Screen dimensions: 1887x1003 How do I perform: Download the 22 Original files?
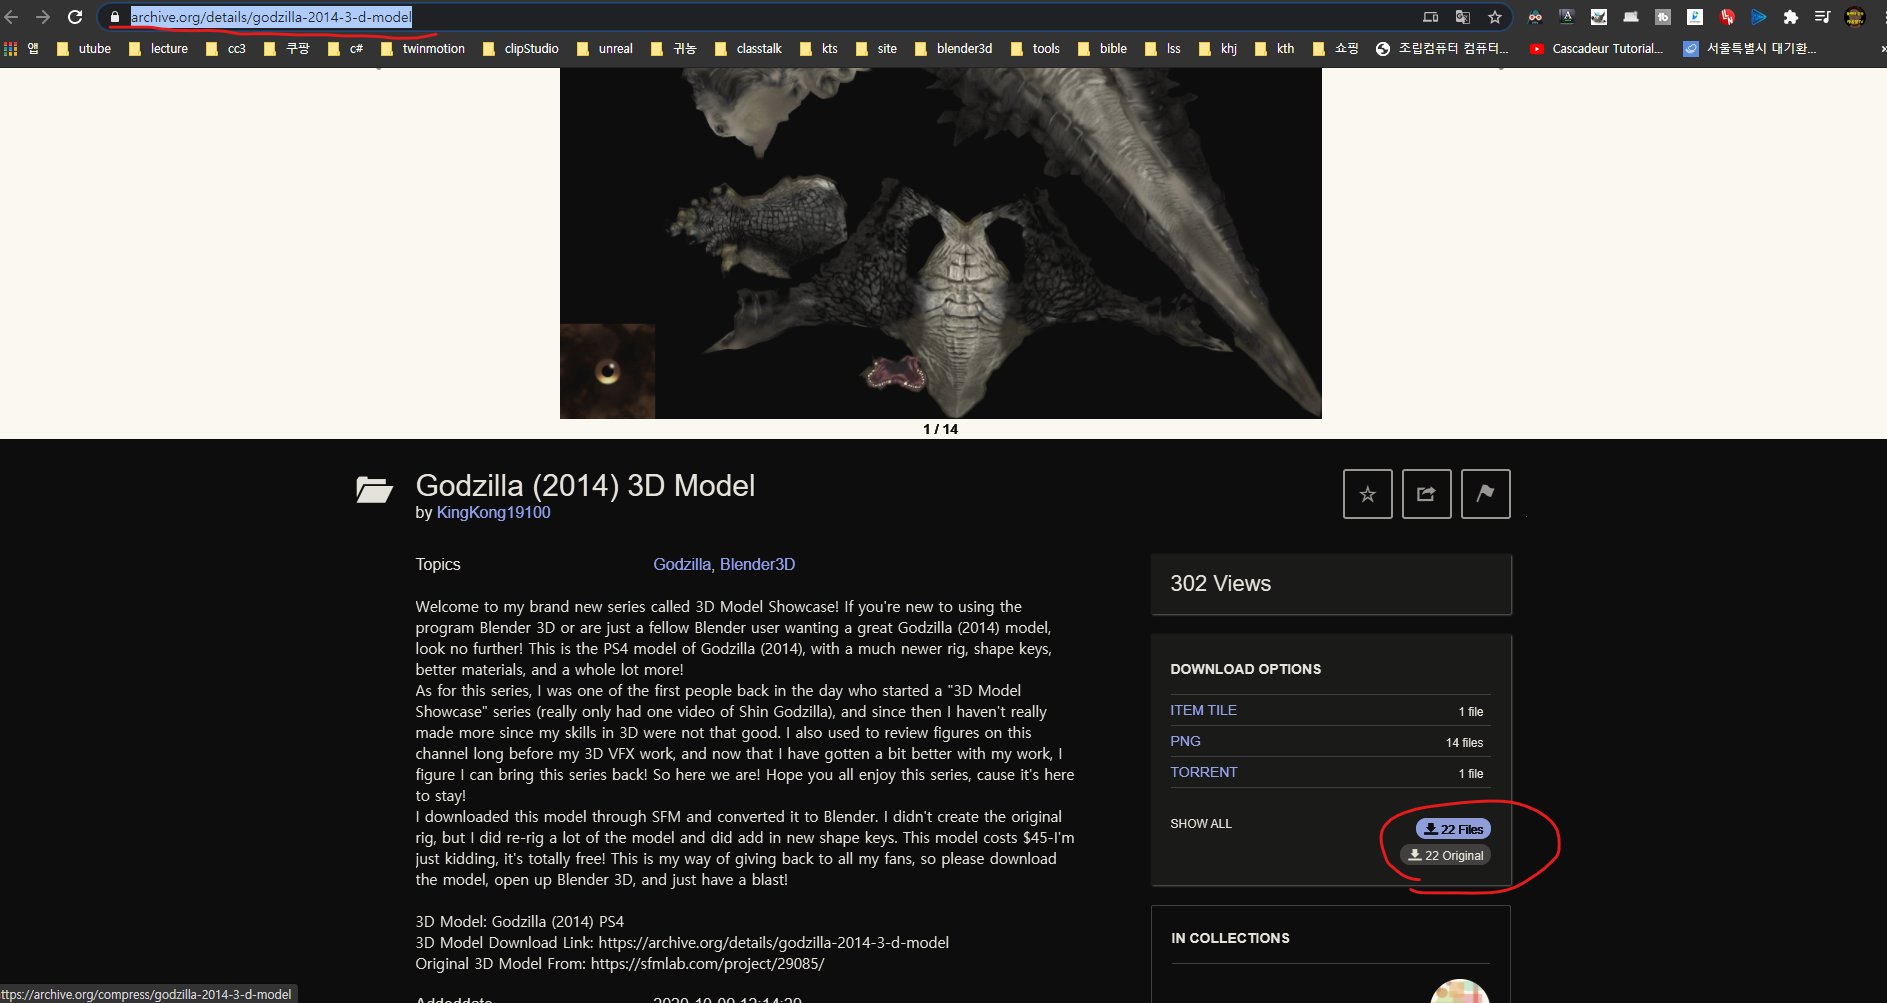click(1445, 855)
